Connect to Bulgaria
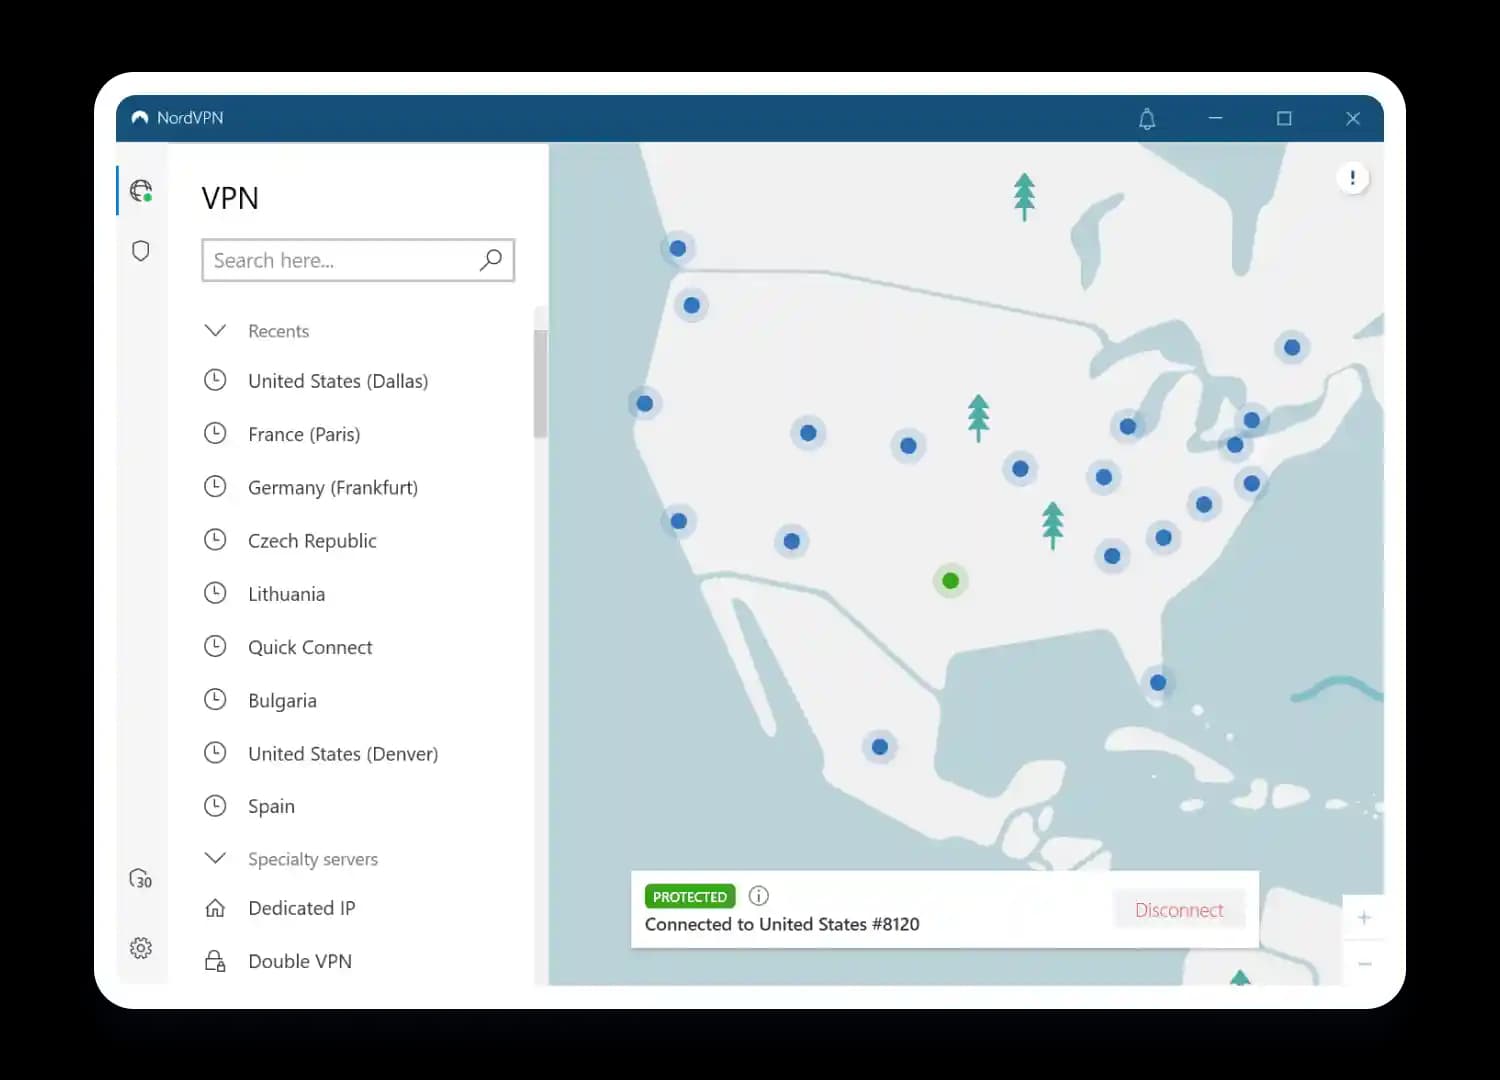Screen dimensions: 1500x1080 point(282,700)
